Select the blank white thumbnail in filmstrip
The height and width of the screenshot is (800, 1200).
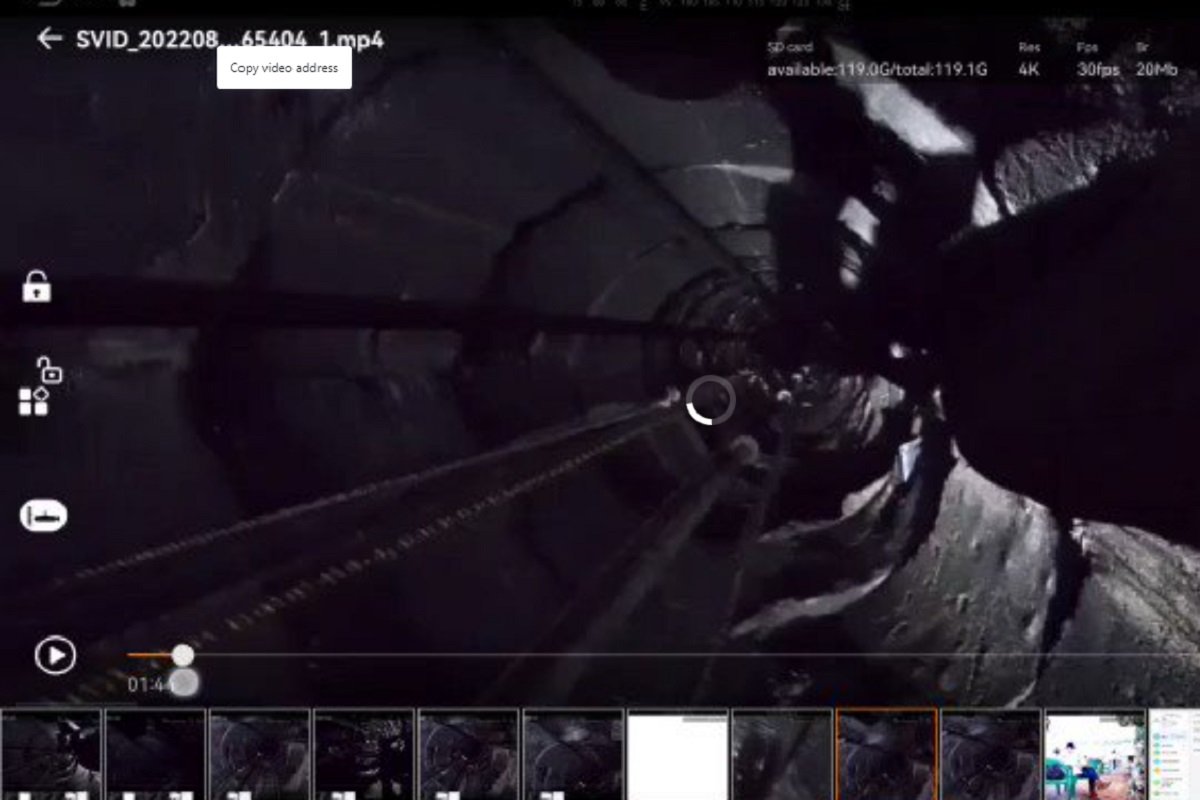[x=677, y=754]
